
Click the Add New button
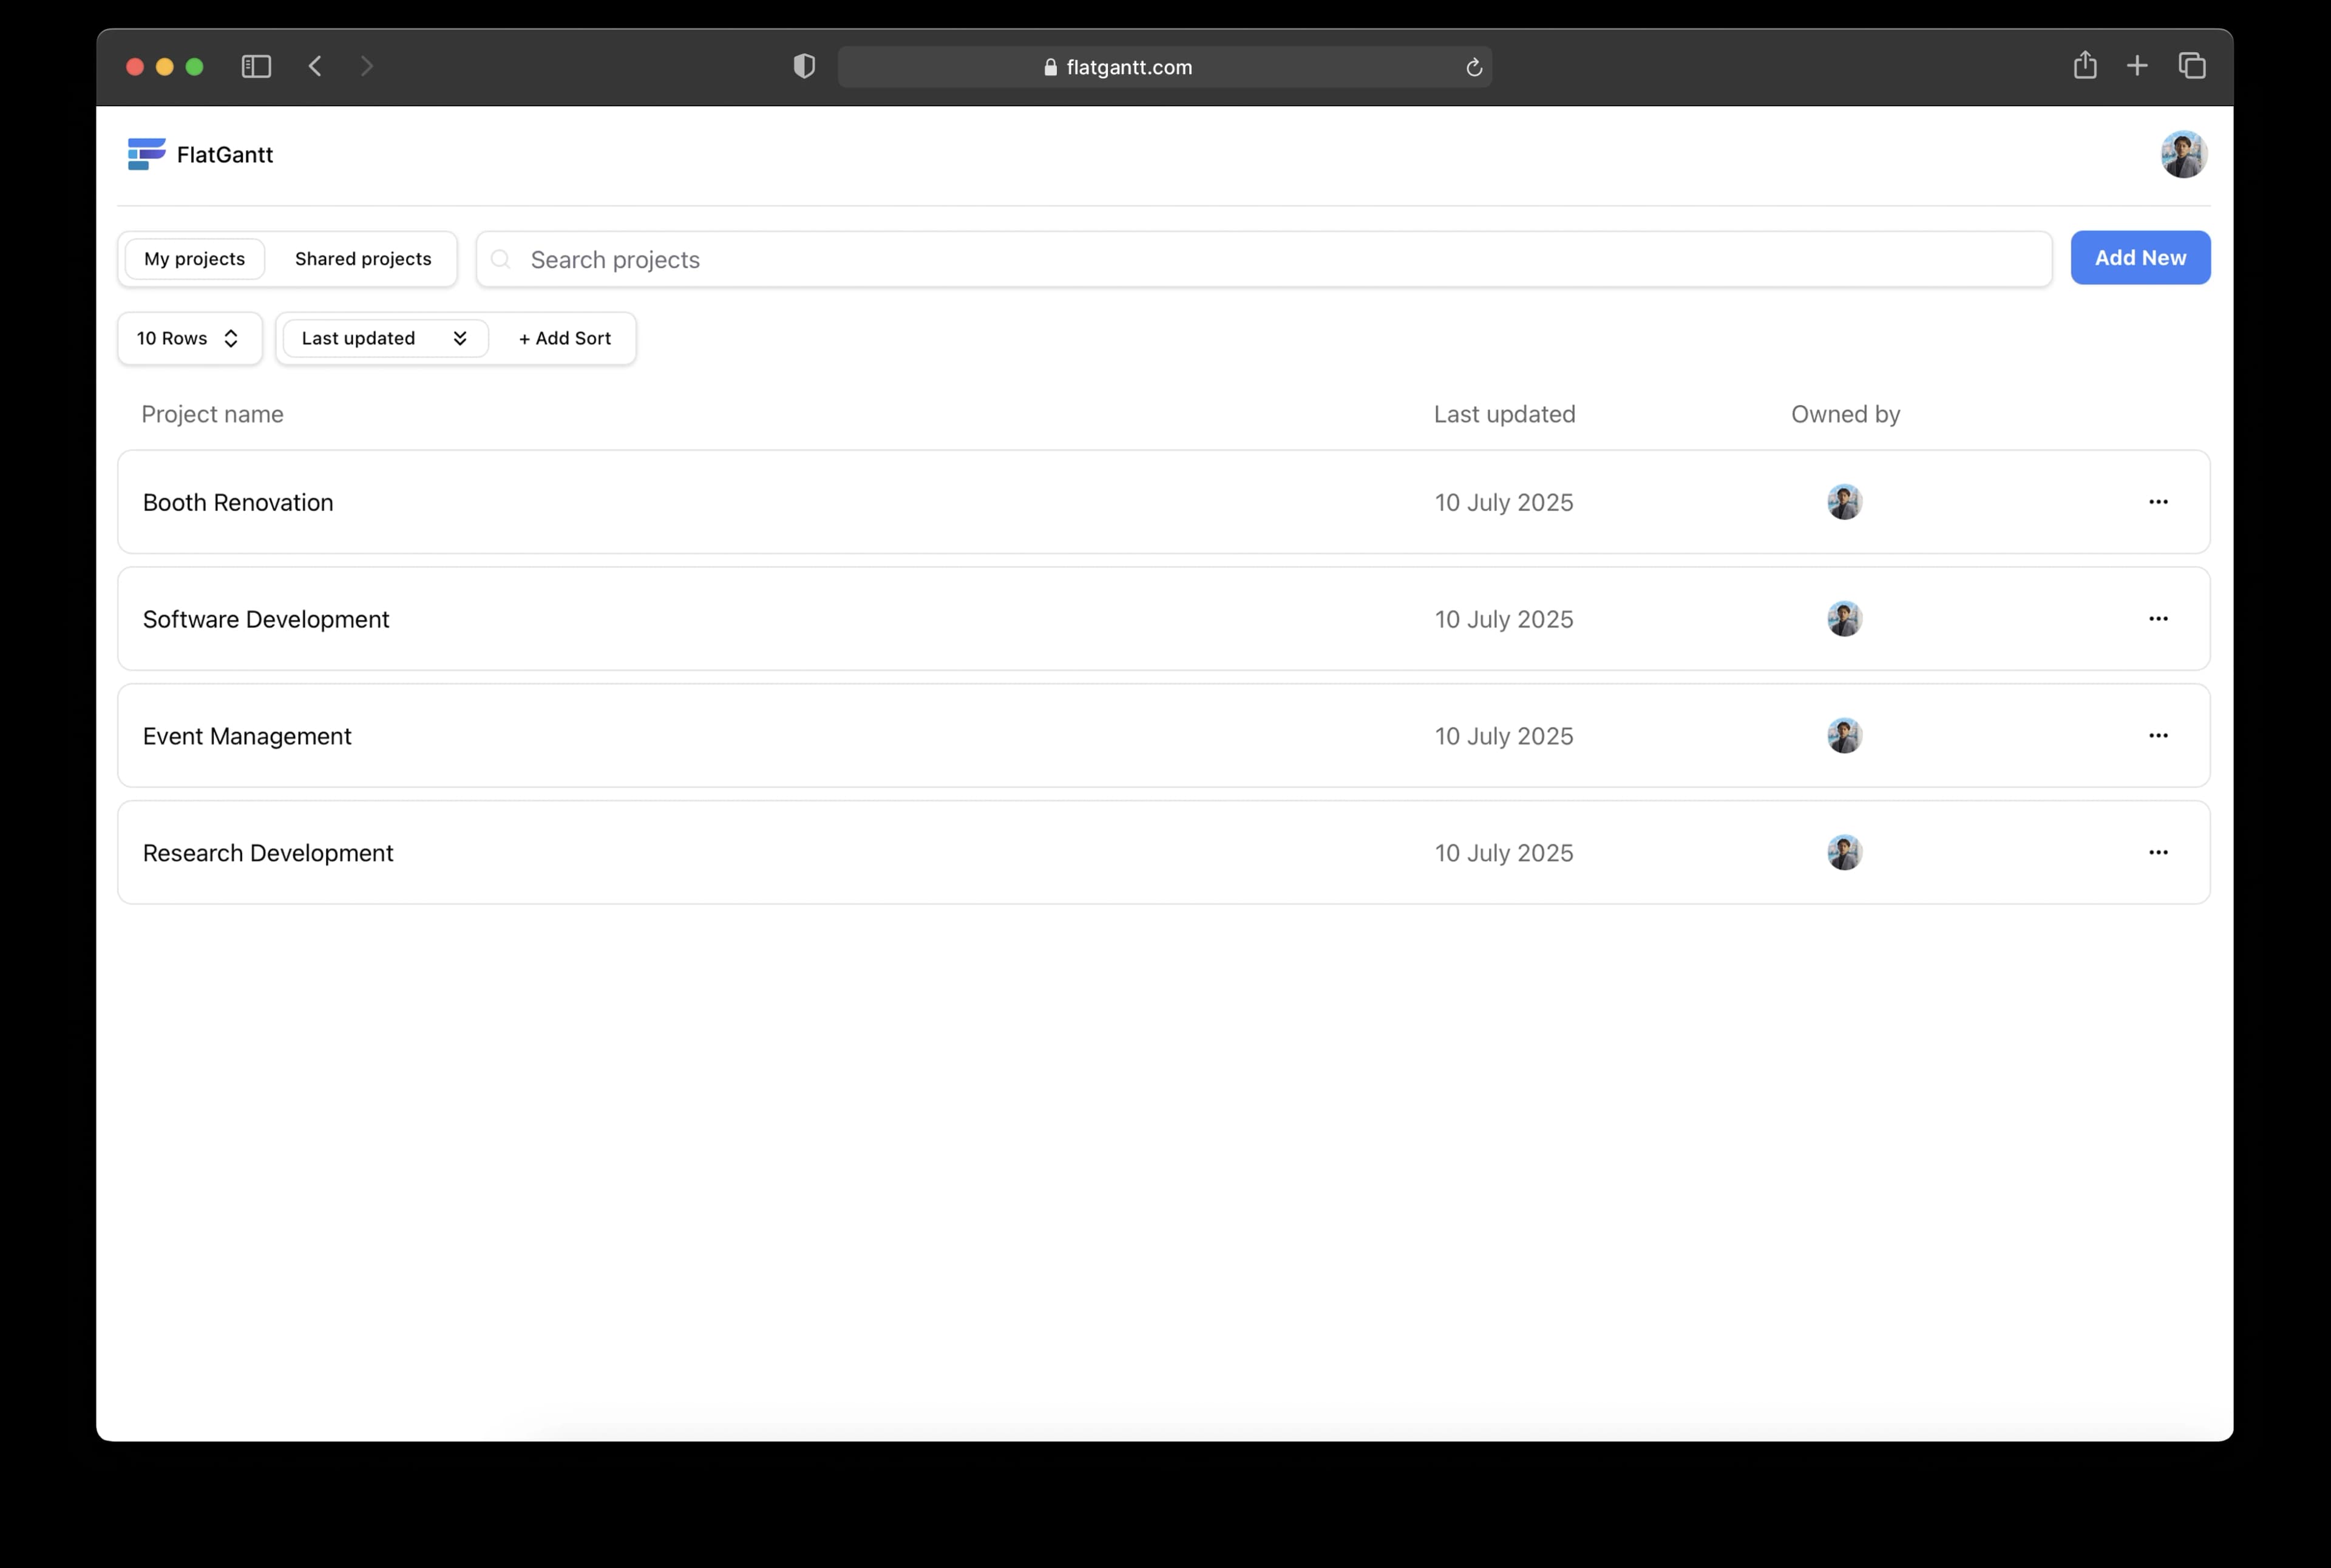click(x=2140, y=258)
